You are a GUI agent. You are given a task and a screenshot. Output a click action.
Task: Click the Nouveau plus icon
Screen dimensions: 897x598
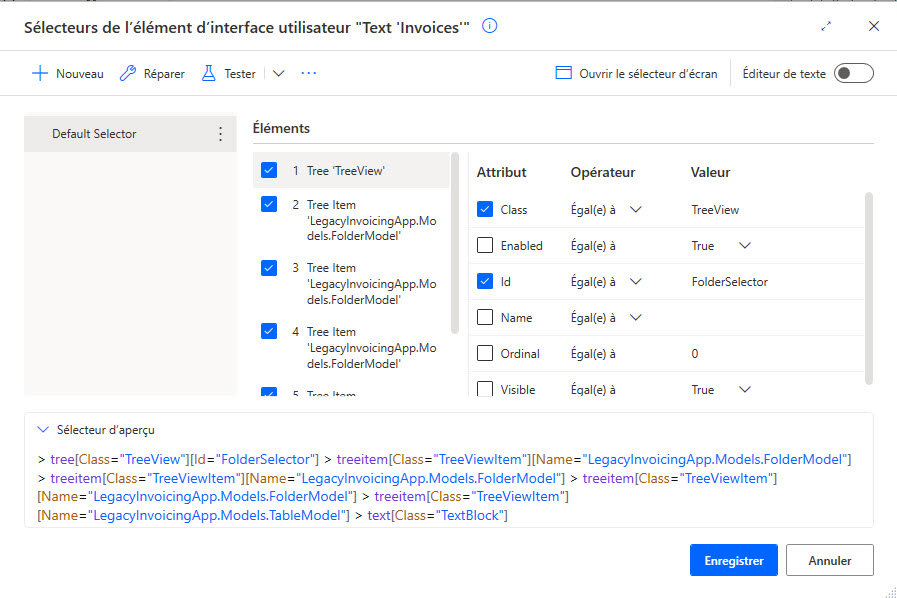point(40,73)
